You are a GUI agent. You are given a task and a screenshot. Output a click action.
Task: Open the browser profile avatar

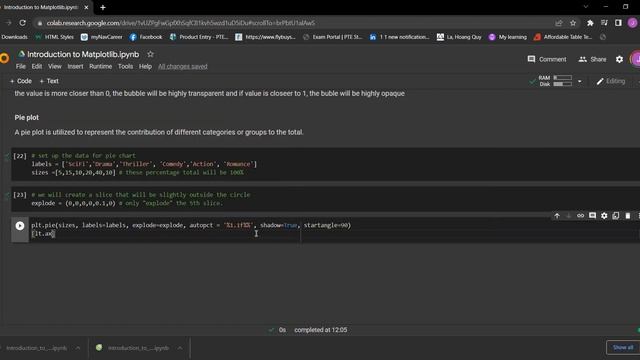pyautogui.click(x=633, y=23)
